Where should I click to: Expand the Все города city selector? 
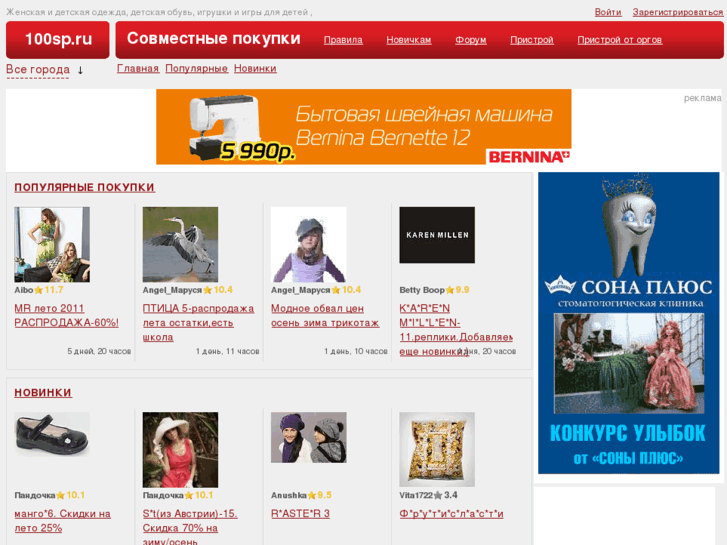38,70
